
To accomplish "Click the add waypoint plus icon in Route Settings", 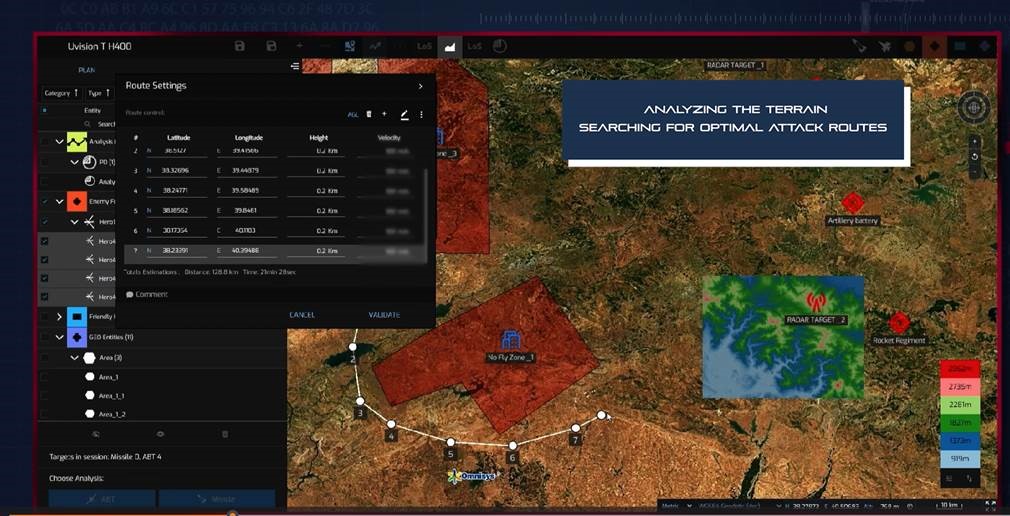I will [384, 115].
